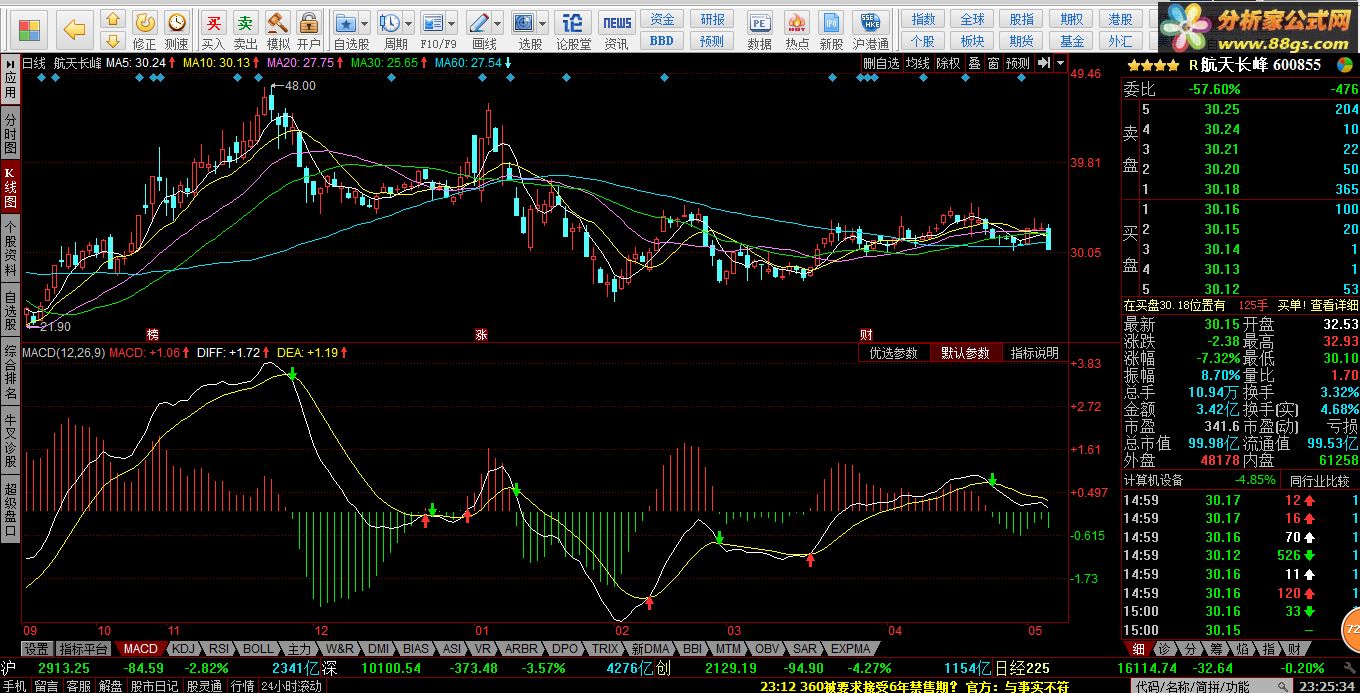The height and width of the screenshot is (693, 1360).
Task: Toggle the 均线 moving-average display
Action: pos(918,62)
